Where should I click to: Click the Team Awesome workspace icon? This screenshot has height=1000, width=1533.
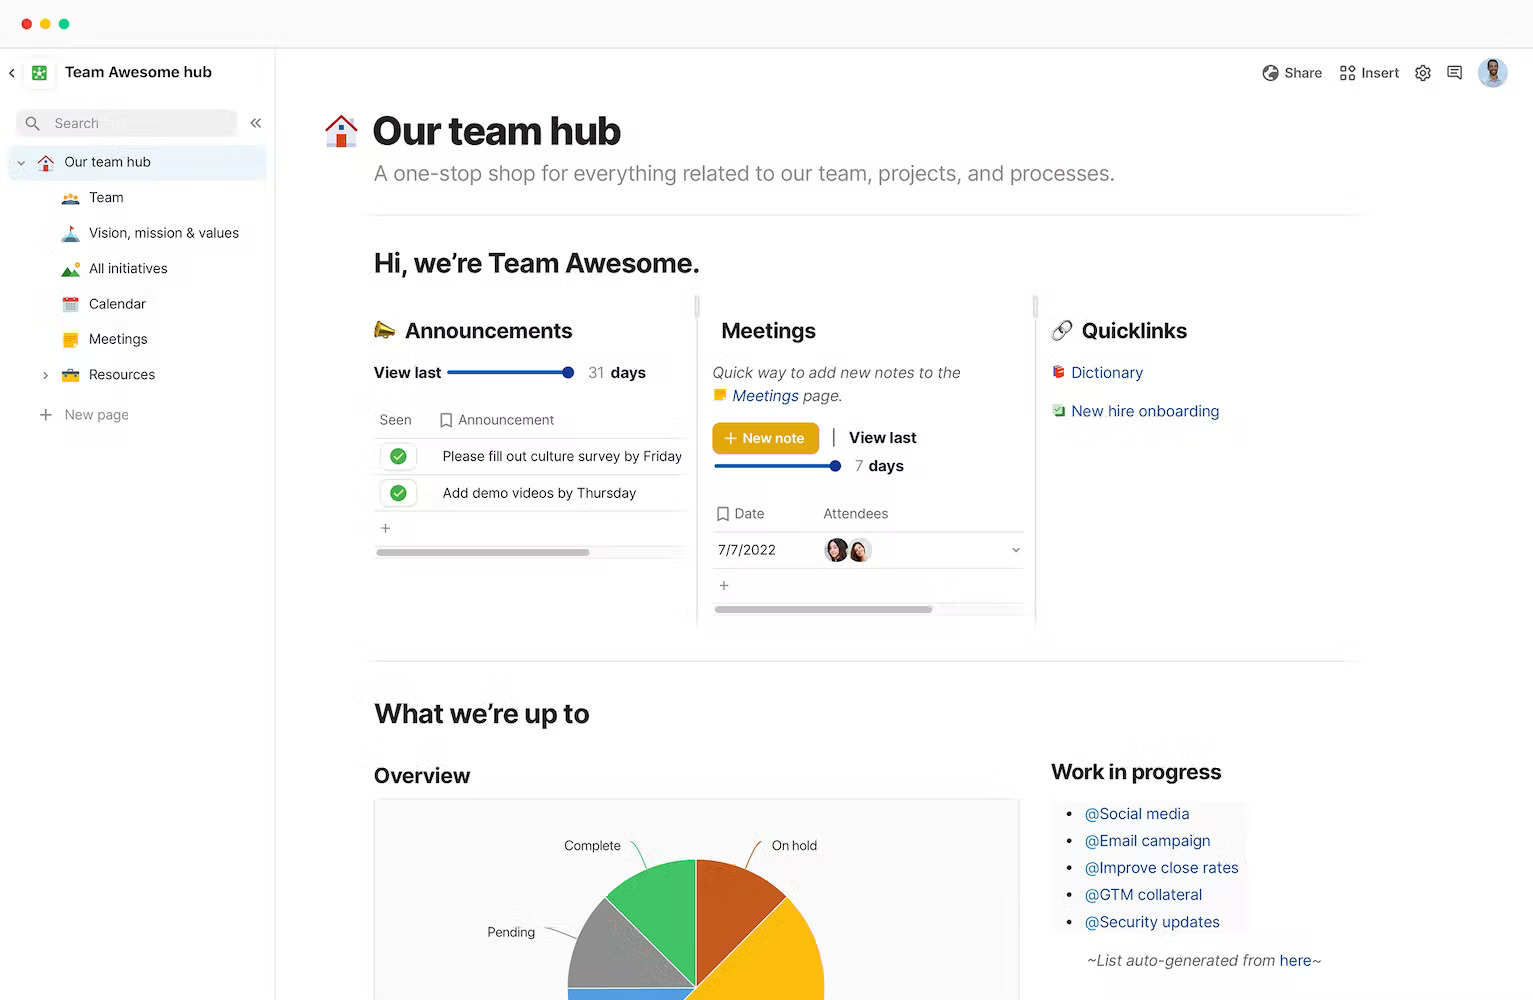click(39, 72)
